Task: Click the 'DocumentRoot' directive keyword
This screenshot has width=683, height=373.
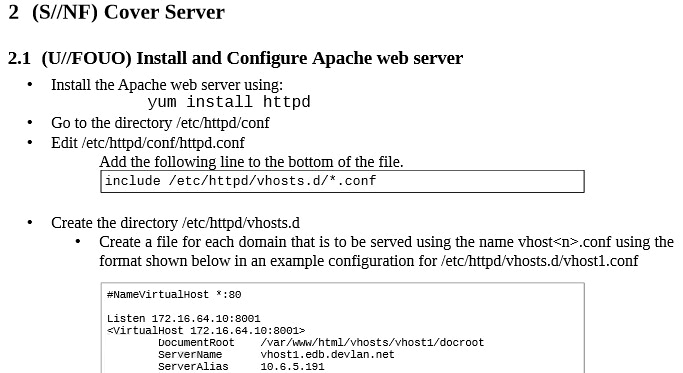Action: [x=196, y=342]
